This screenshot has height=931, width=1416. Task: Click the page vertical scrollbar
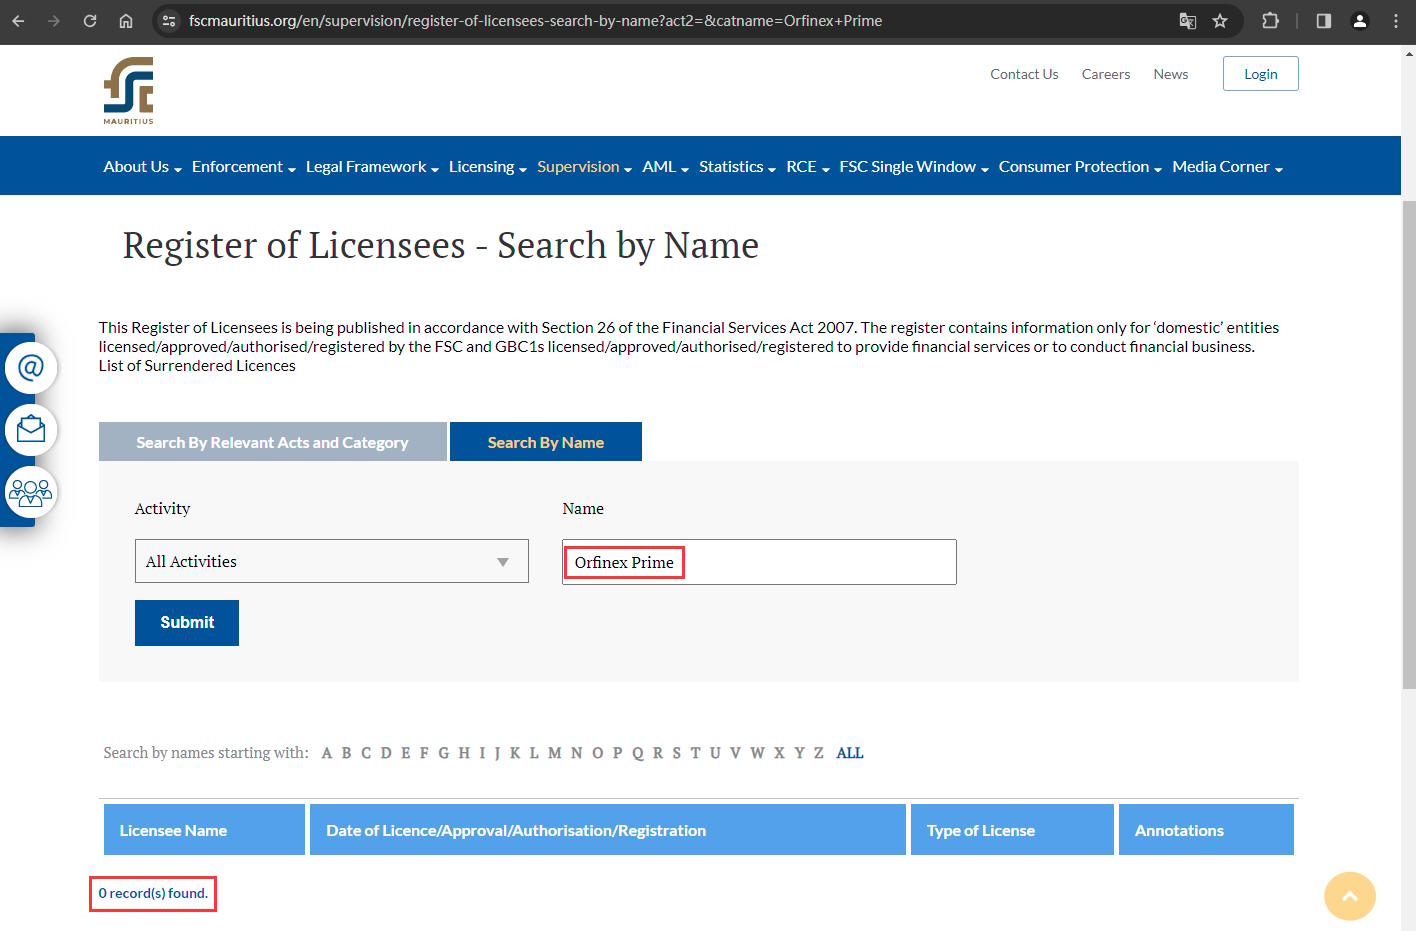pyautogui.click(x=1409, y=445)
